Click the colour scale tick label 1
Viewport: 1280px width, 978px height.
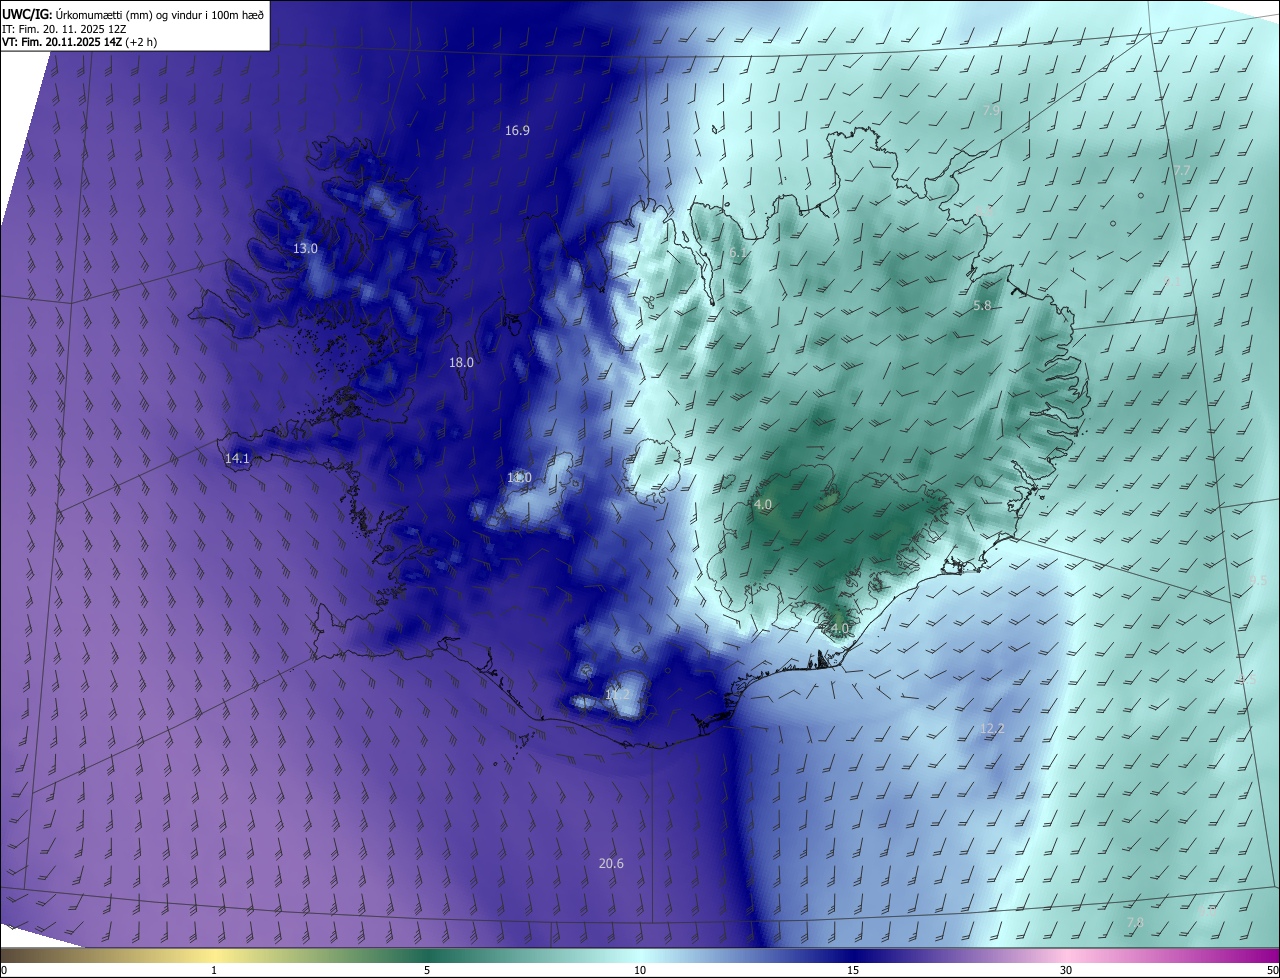pos(214,971)
